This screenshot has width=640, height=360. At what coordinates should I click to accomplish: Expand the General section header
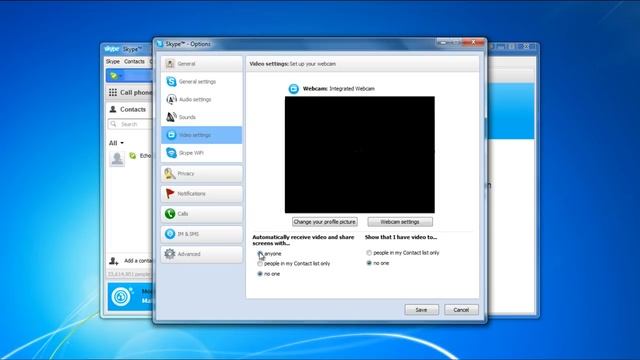[202, 64]
